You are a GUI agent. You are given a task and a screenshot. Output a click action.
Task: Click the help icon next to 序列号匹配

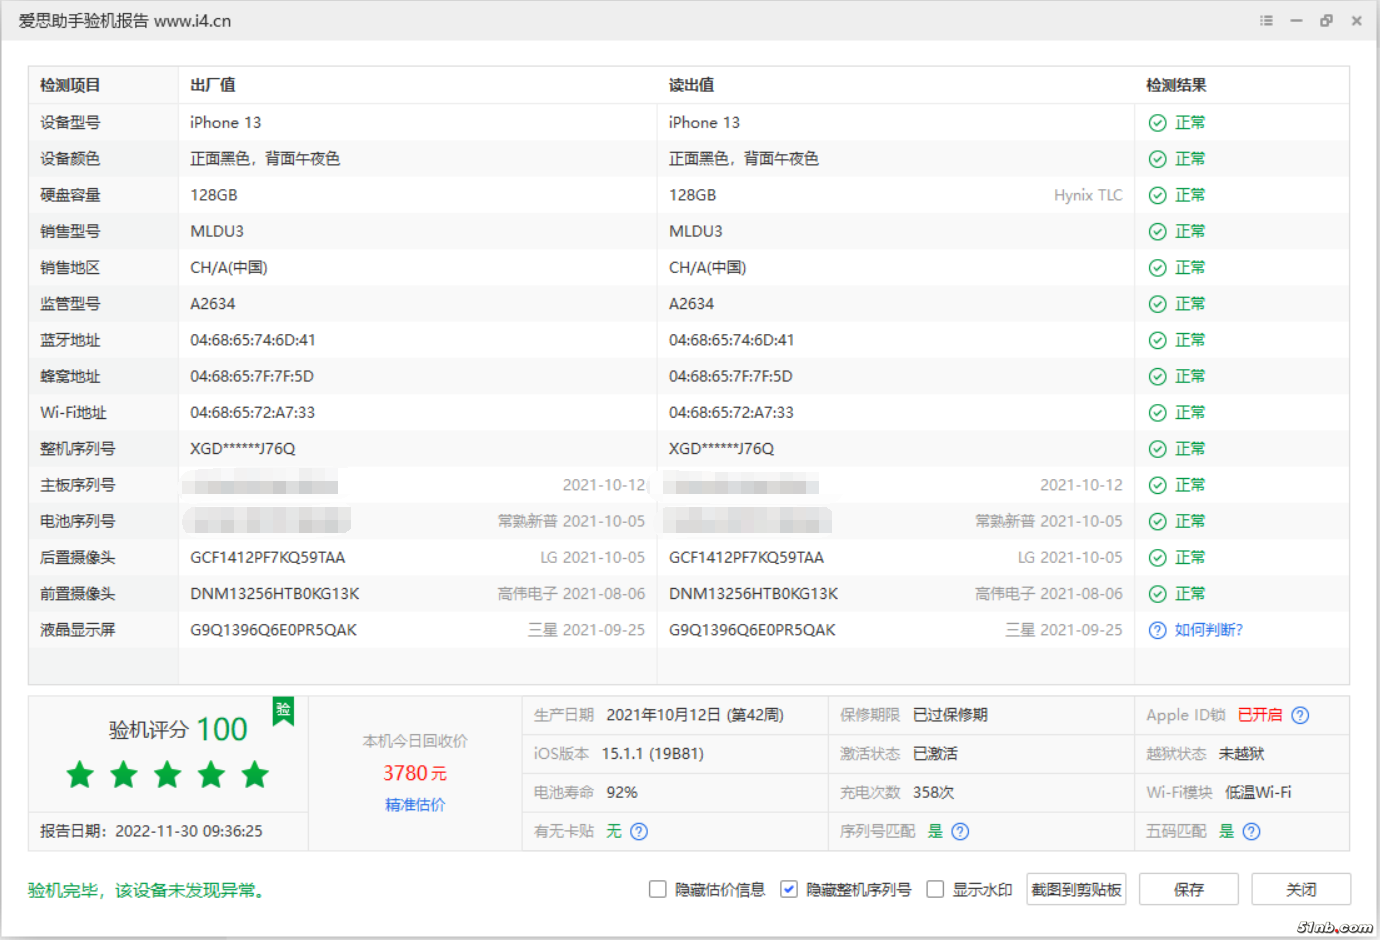(960, 831)
